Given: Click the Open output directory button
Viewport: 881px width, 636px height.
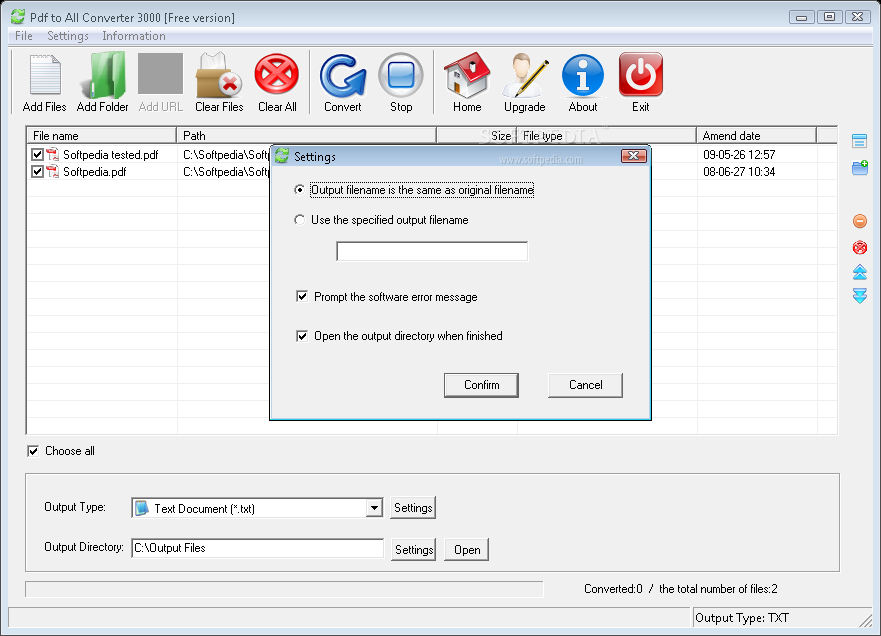Looking at the screenshot, I should [x=467, y=549].
